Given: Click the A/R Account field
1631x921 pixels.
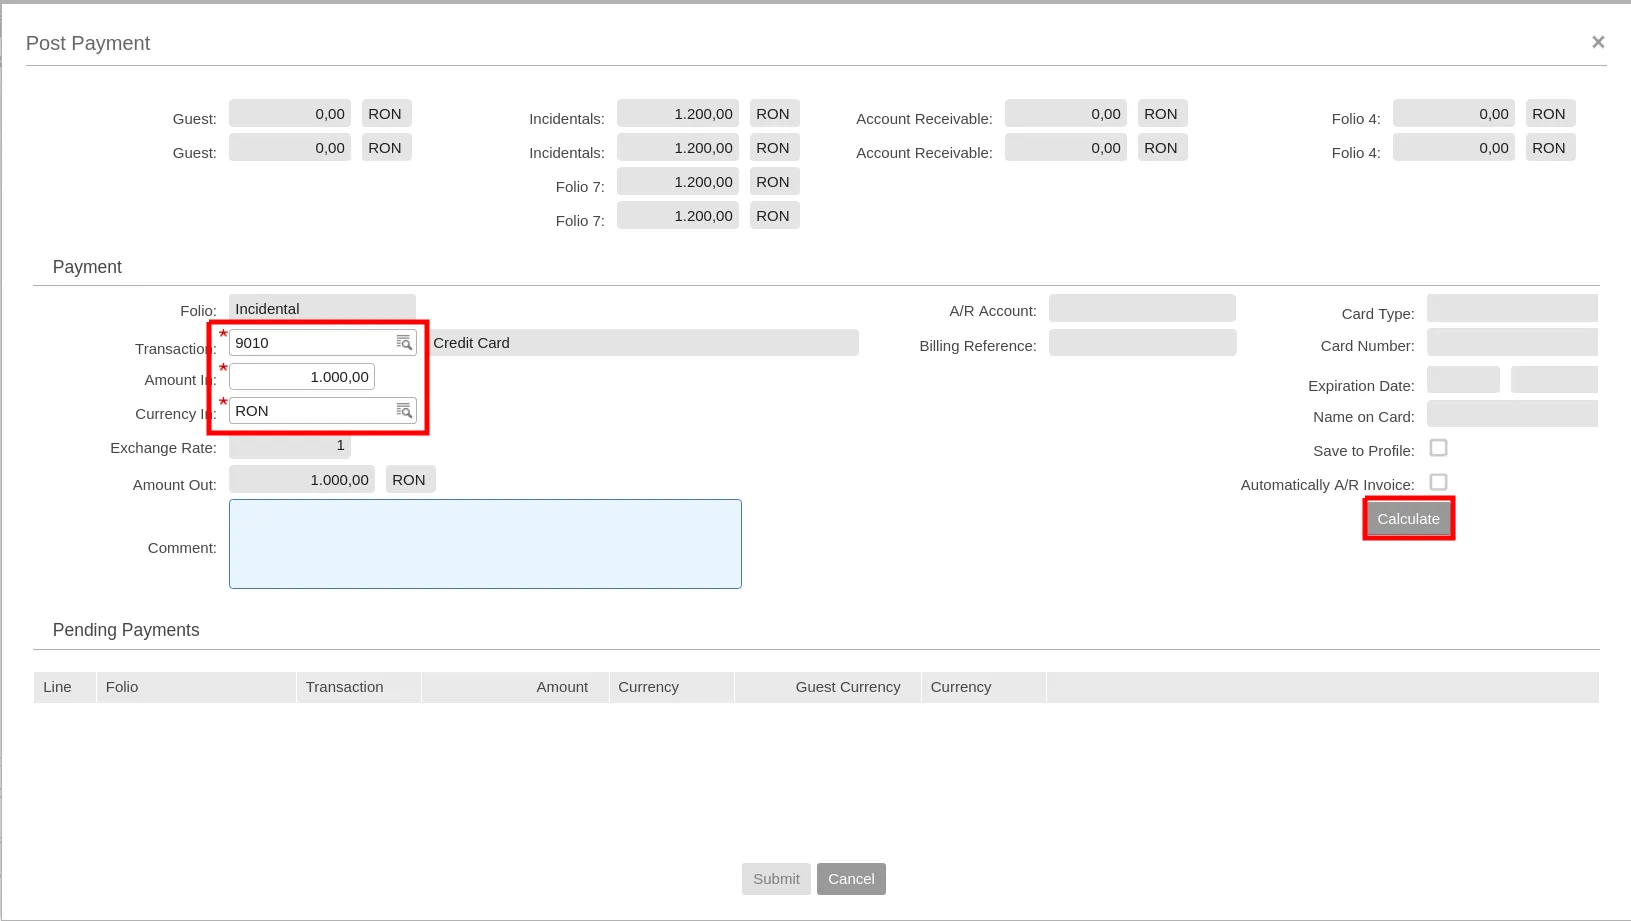Looking at the screenshot, I should click(1142, 308).
